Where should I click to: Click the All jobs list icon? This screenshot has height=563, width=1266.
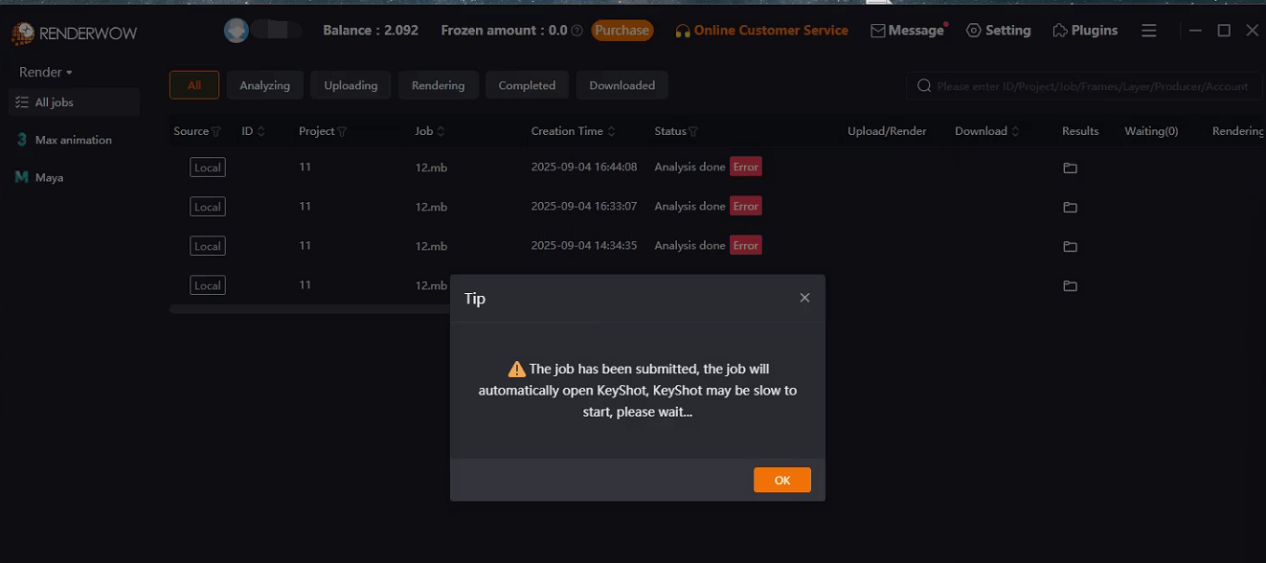pos(22,102)
